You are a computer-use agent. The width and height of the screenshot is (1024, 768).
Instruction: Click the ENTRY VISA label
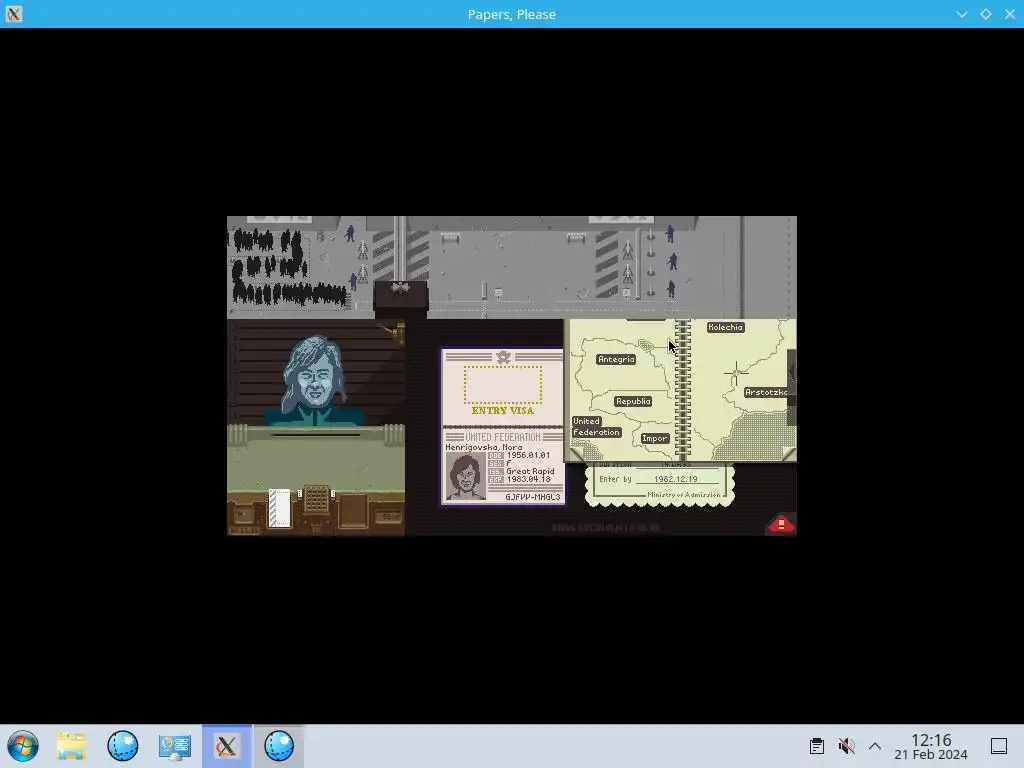tap(503, 411)
